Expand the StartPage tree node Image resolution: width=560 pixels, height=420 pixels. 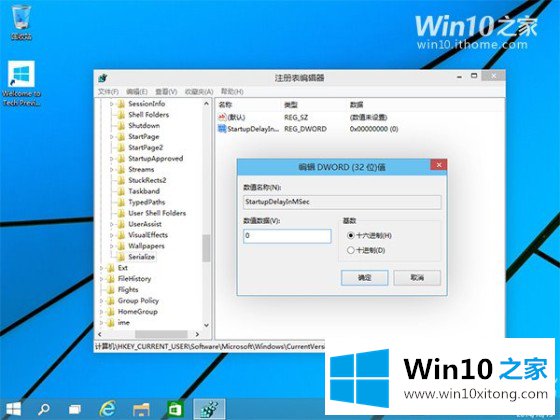click(111, 136)
